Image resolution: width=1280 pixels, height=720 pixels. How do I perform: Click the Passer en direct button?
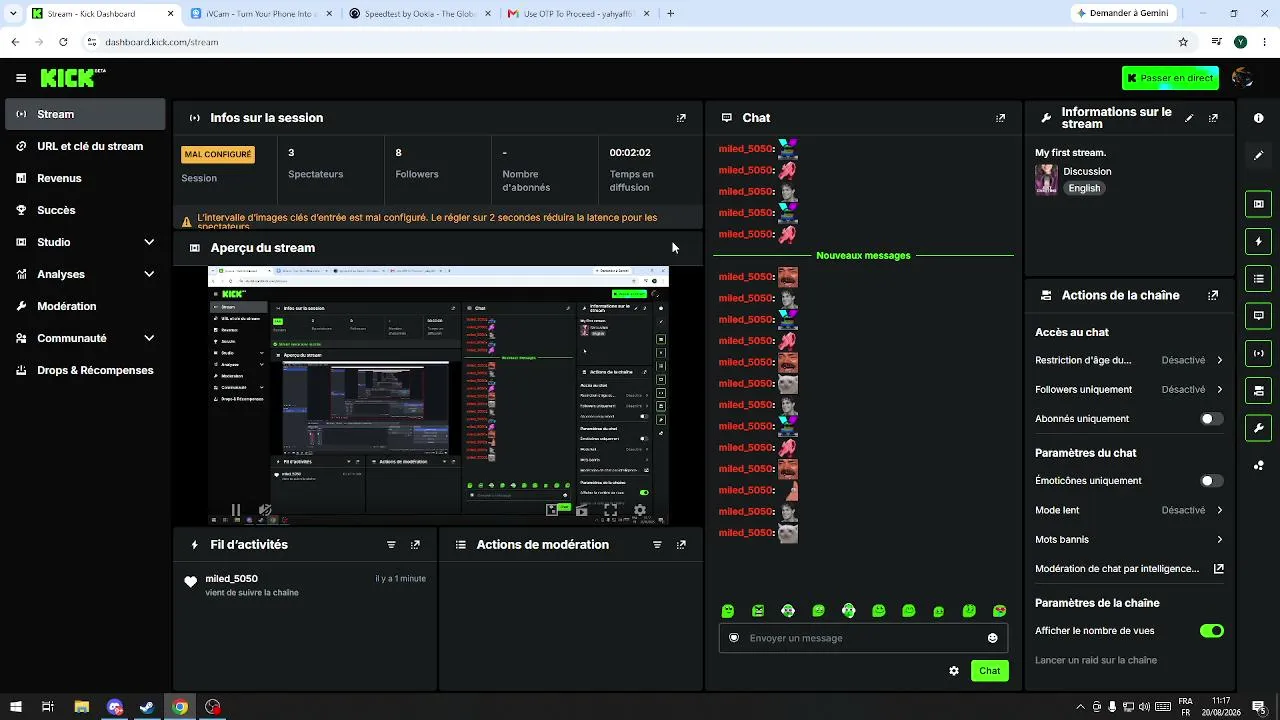[1170, 78]
